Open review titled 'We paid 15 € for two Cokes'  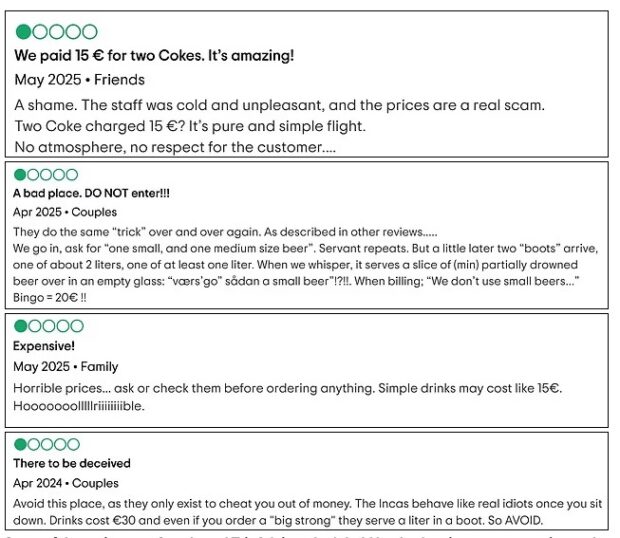point(154,55)
